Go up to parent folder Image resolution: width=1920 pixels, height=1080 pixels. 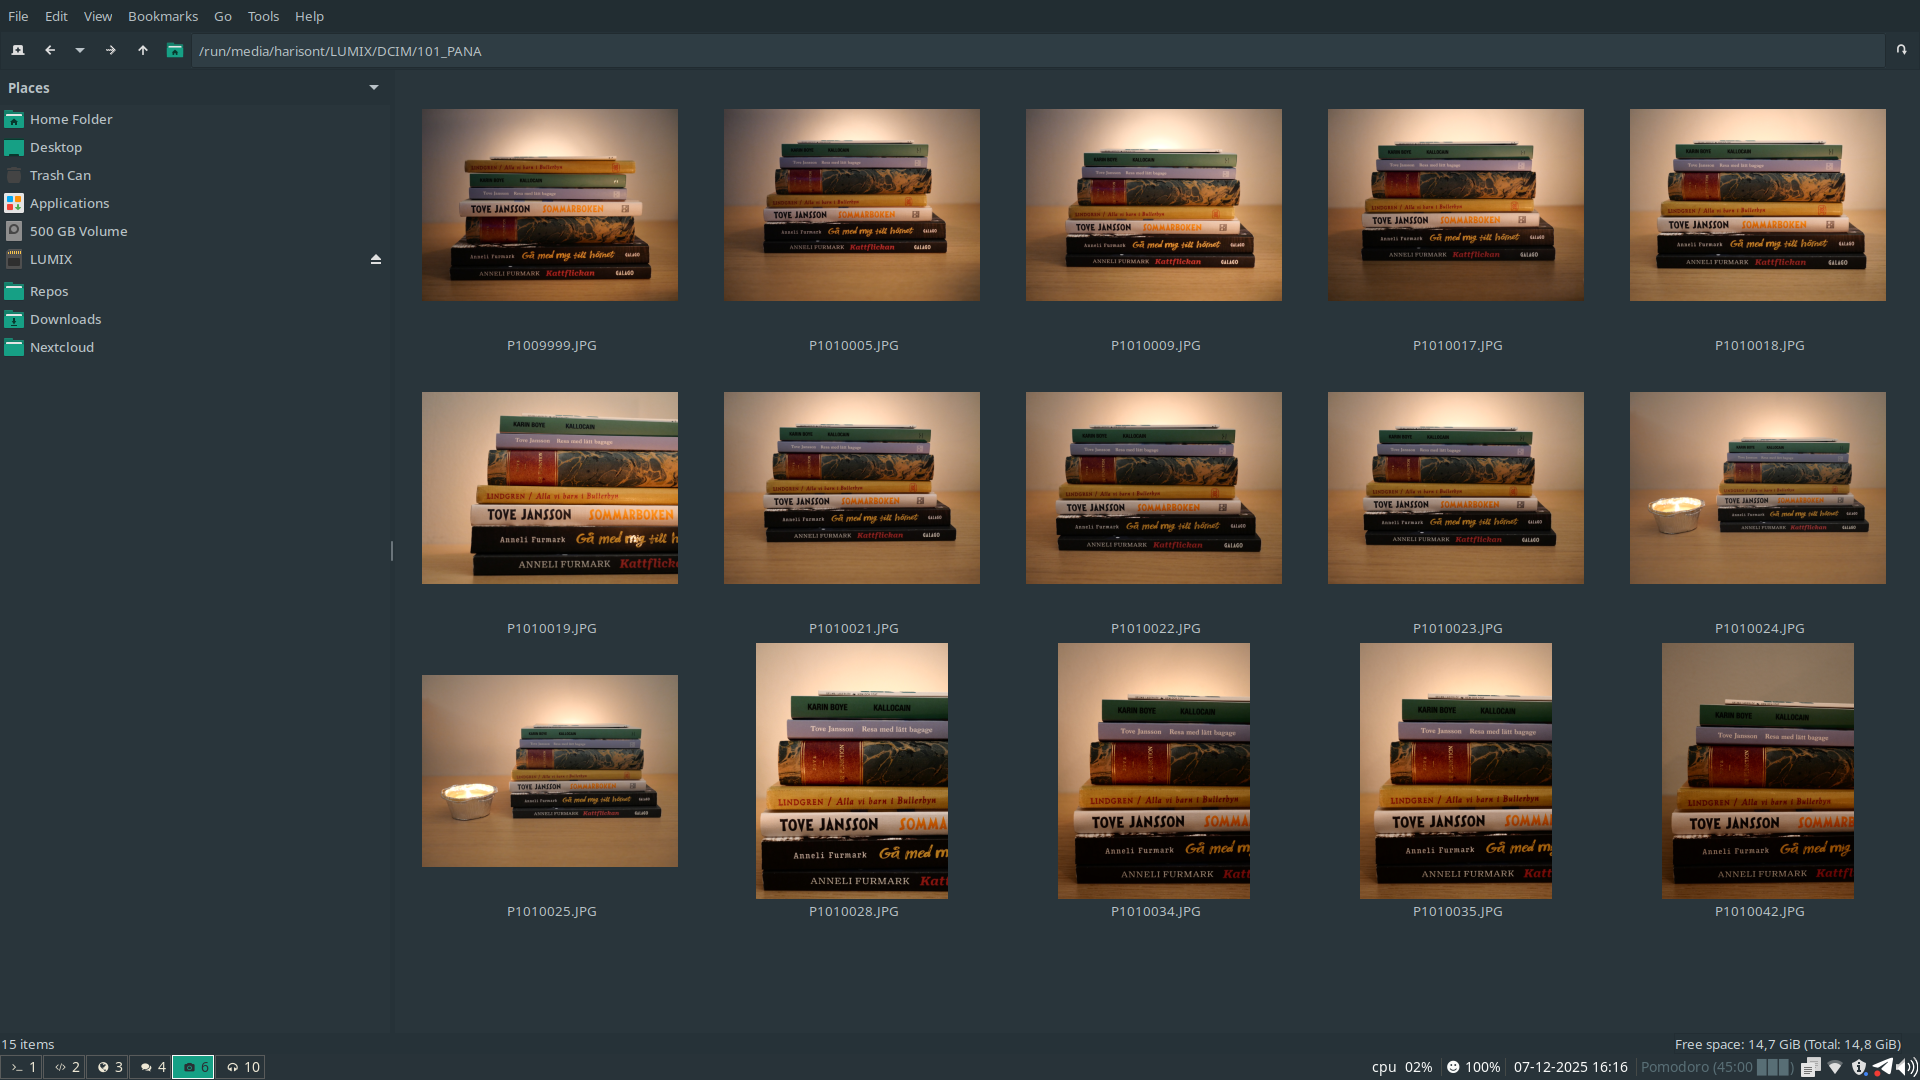[143, 50]
